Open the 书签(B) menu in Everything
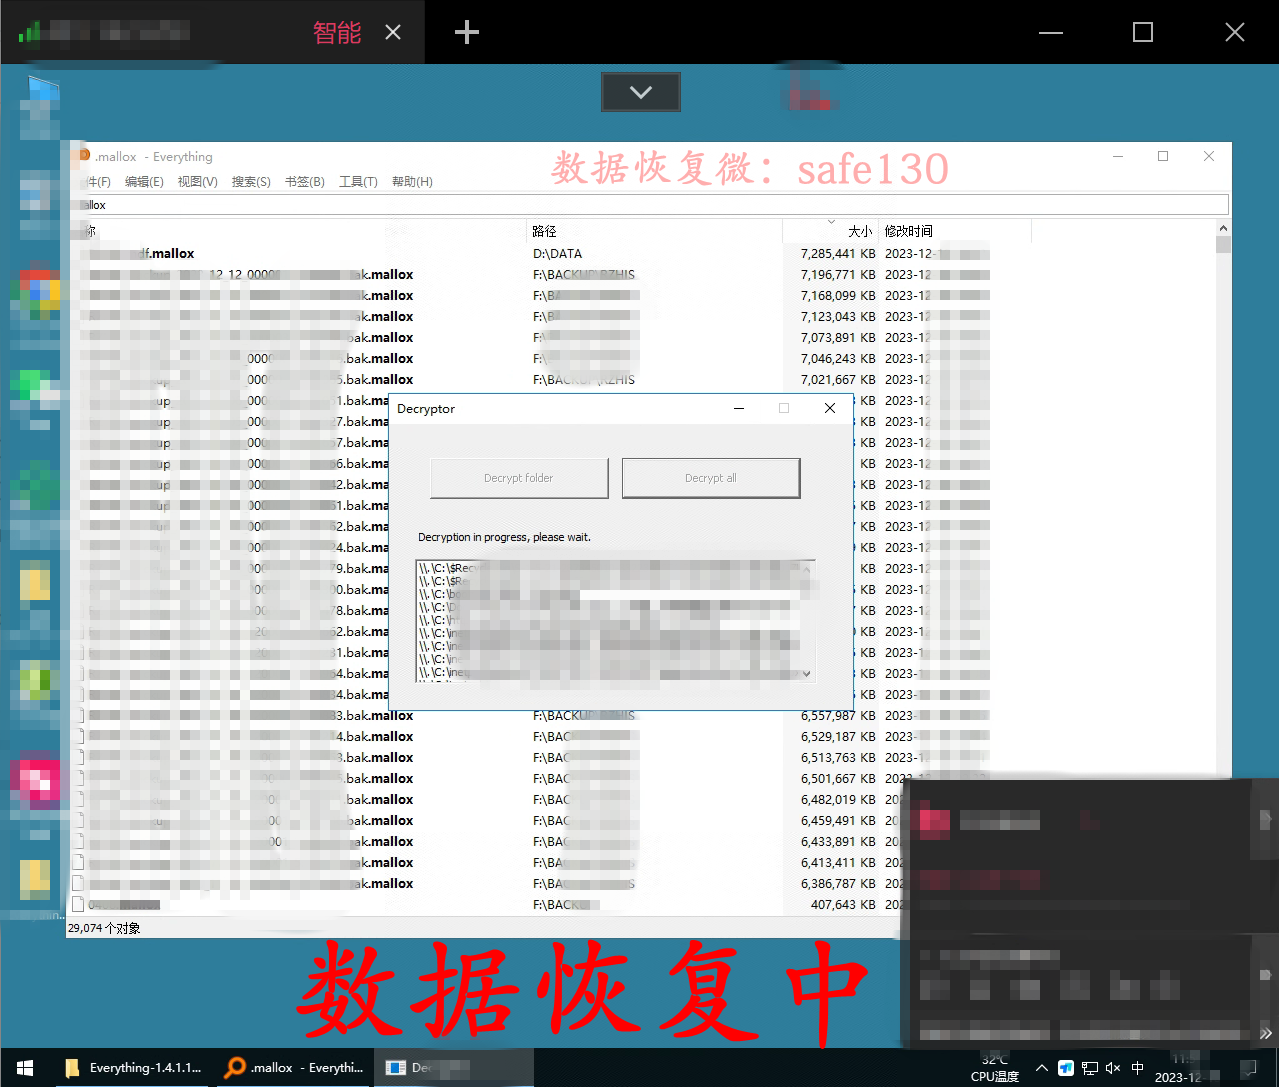 tap(304, 182)
